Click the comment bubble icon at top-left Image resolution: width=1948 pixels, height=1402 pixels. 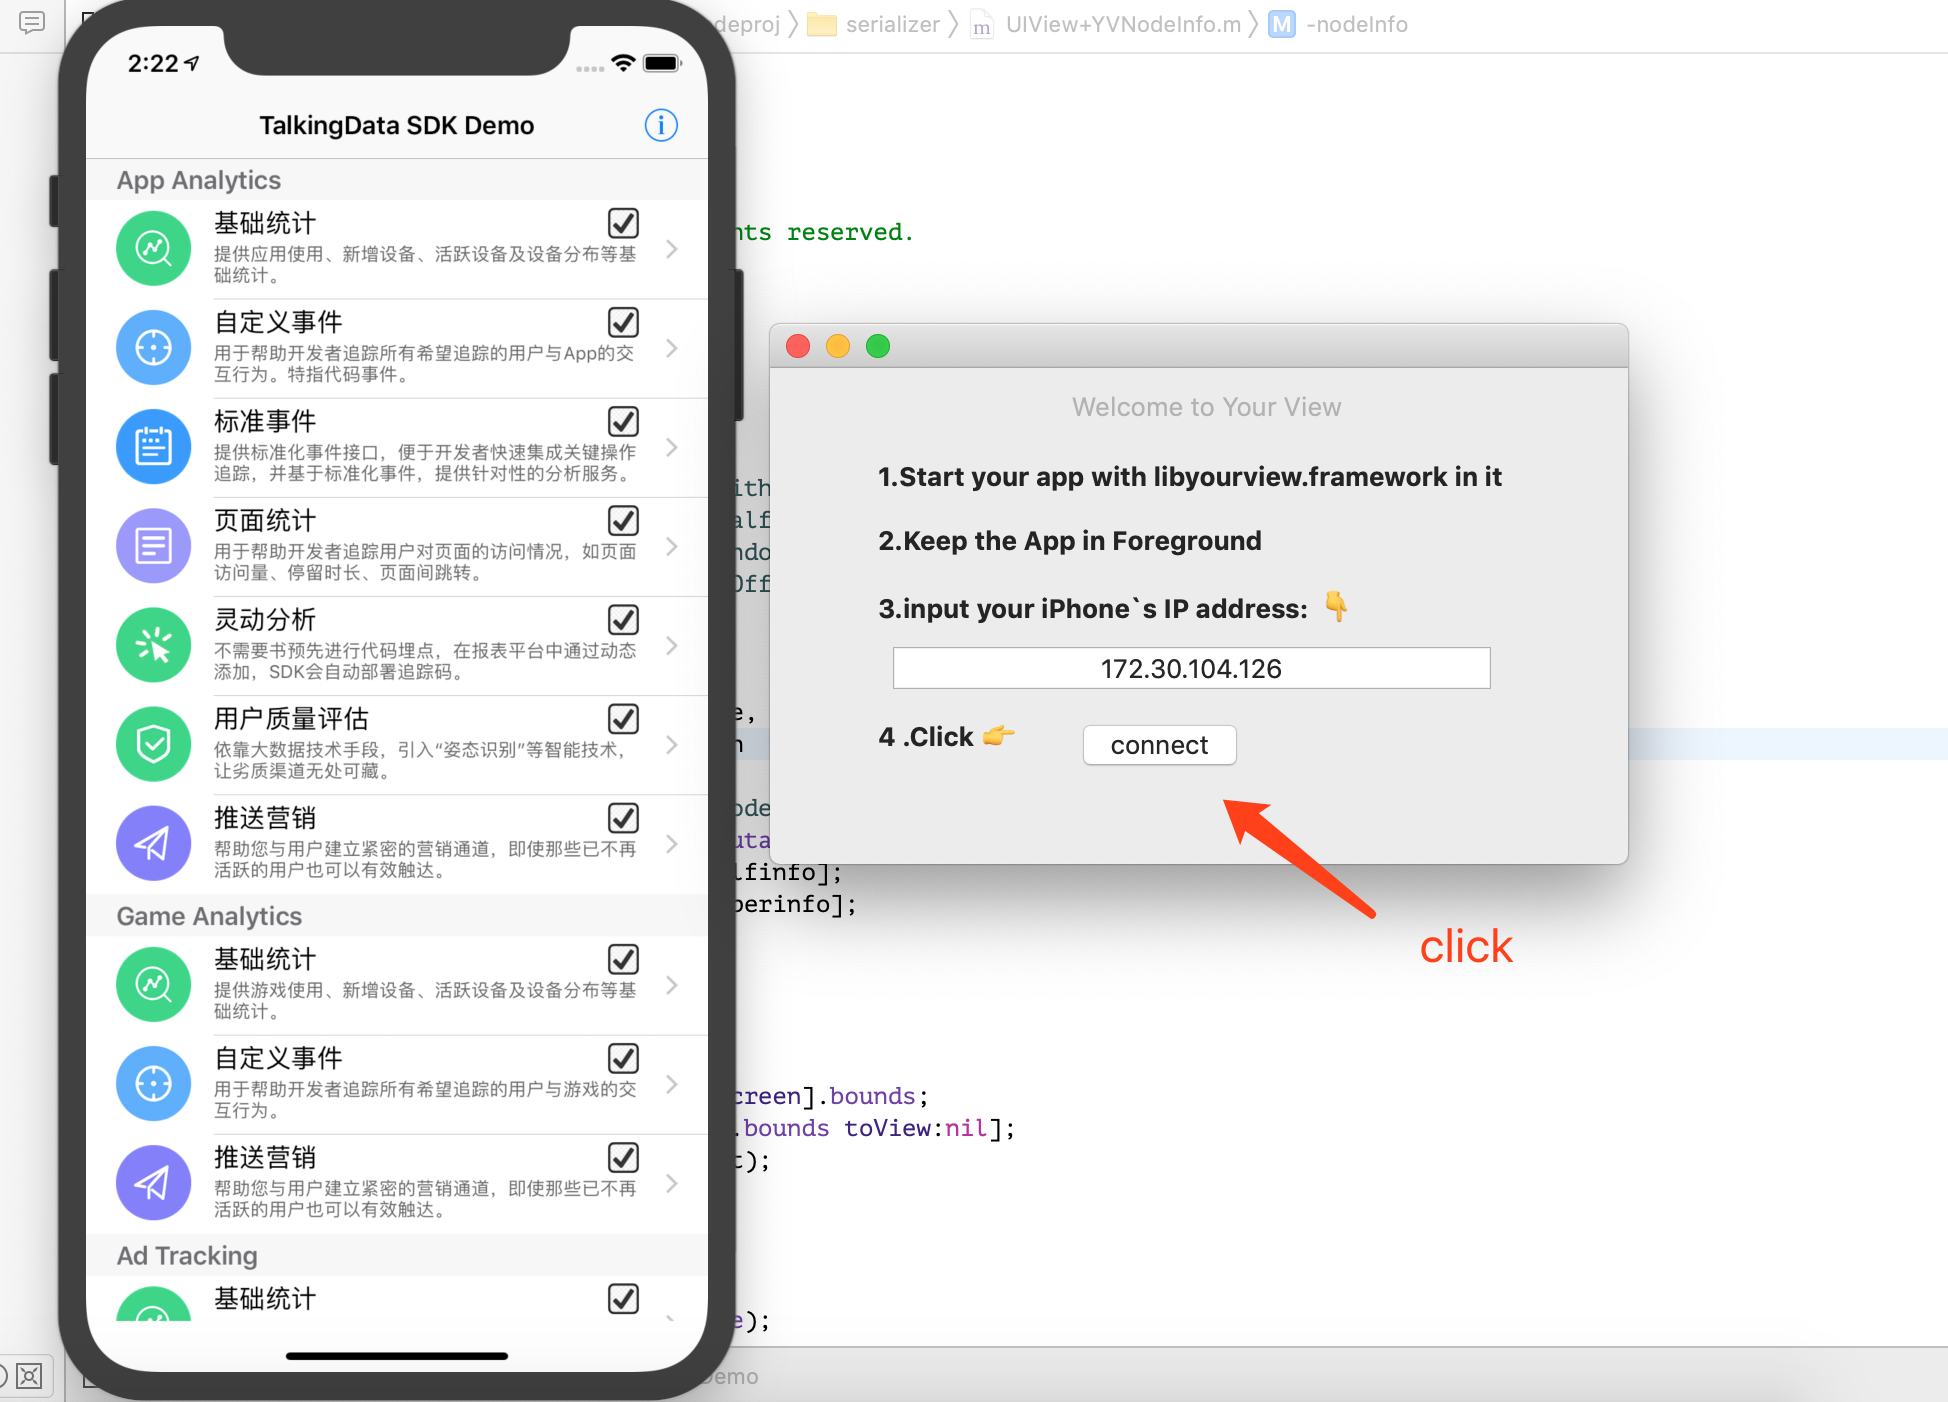pyautogui.click(x=32, y=22)
